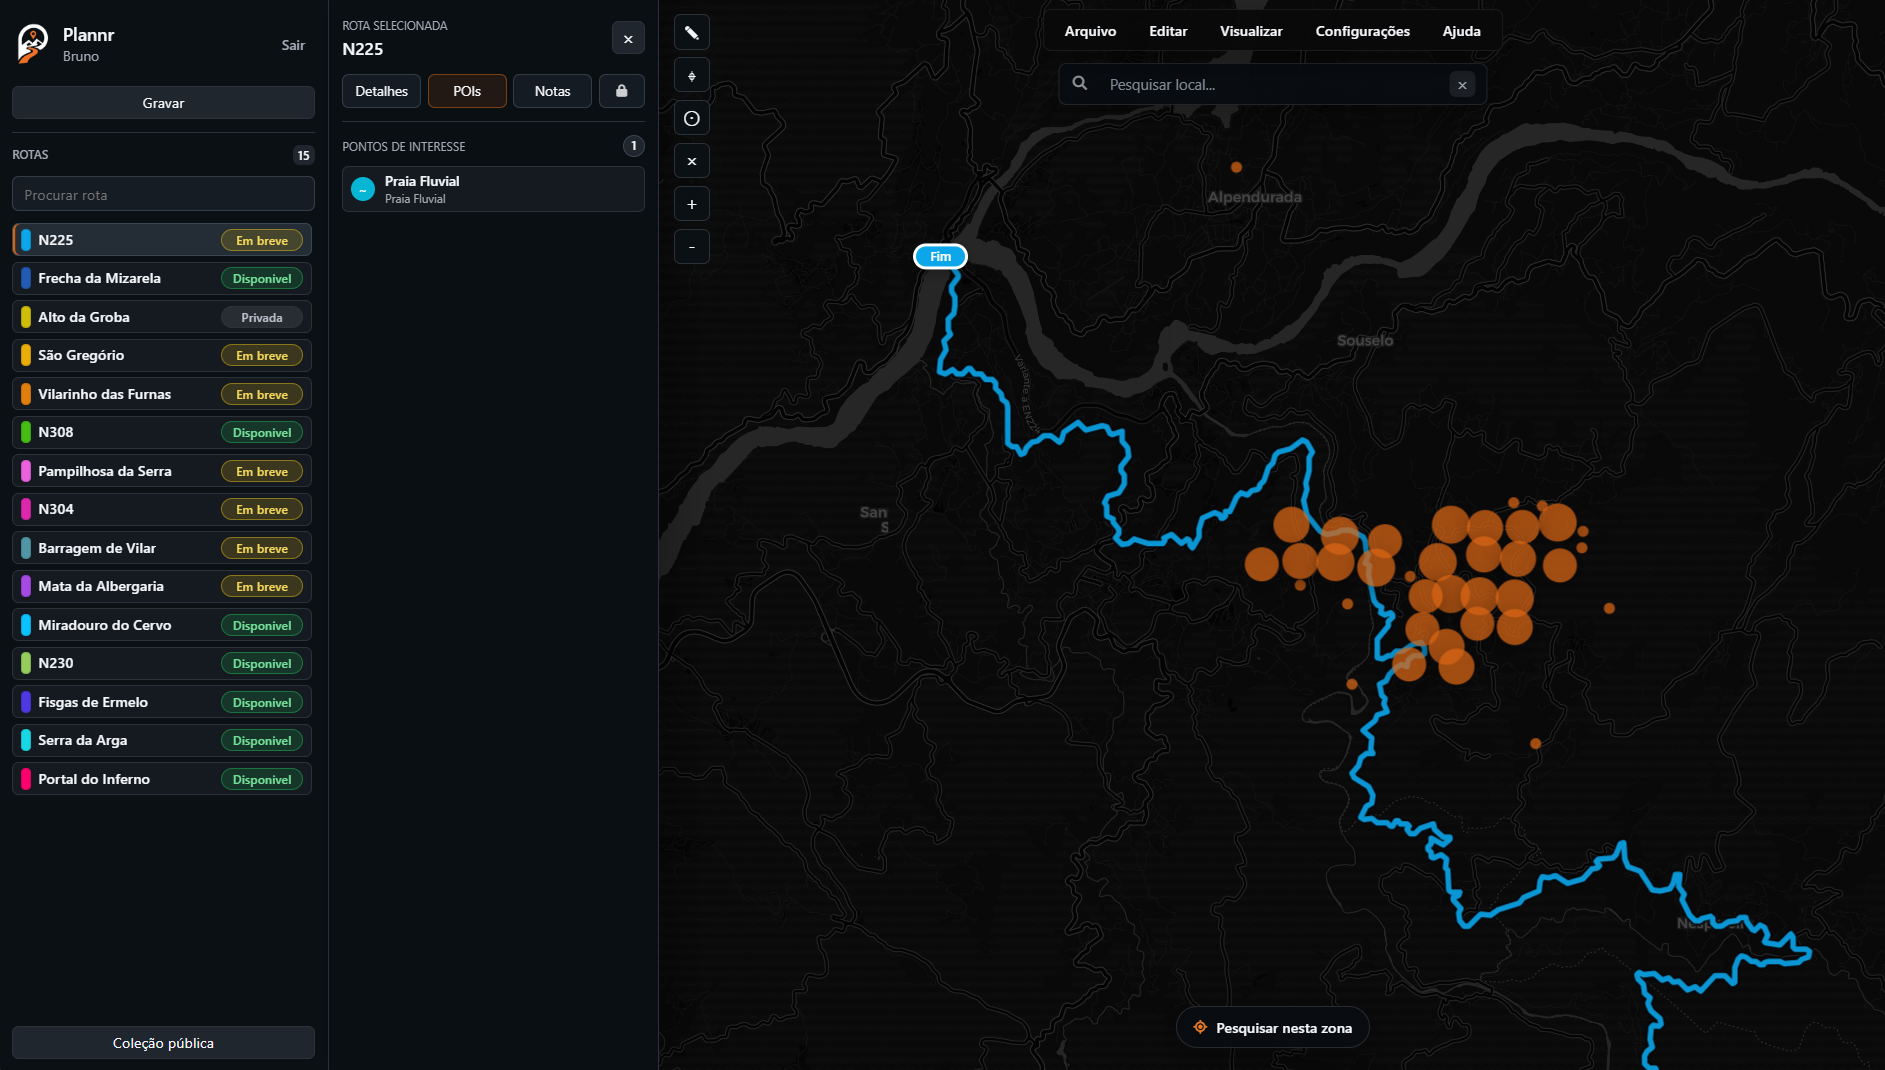1885x1070 pixels.
Task: Click the compass orientation button on the map
Action: 691,76
